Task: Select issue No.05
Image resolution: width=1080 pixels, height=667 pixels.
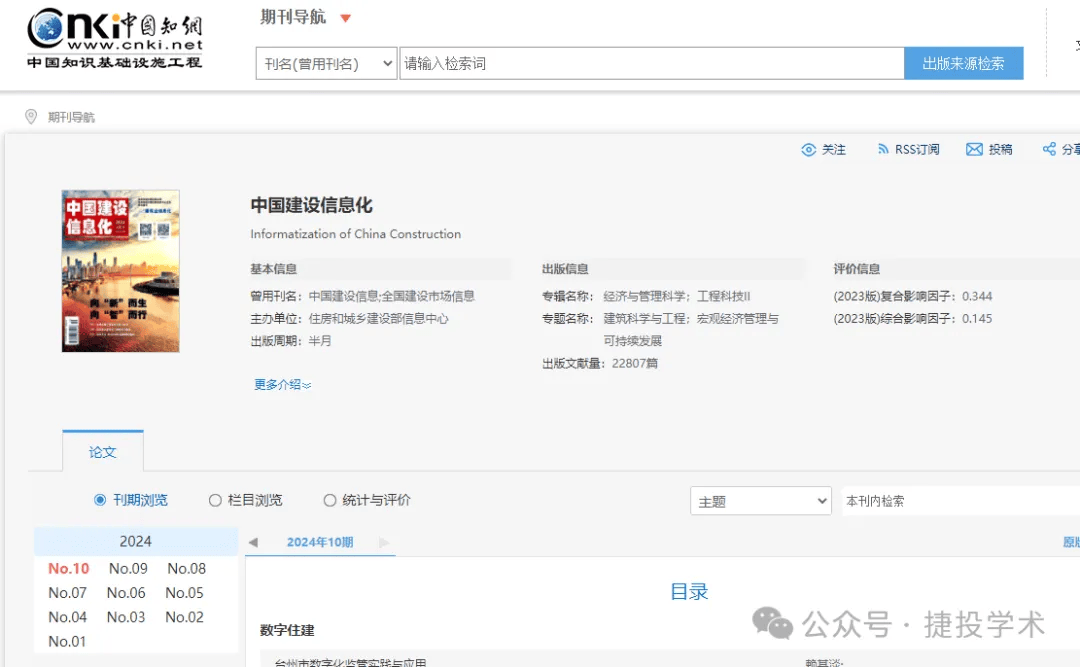Action: tap(185, 593)
